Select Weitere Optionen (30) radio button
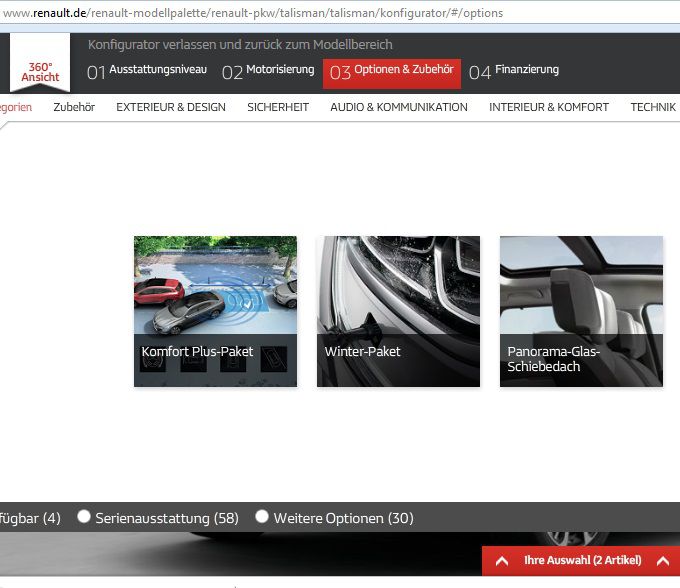 (x=262, y=516)
